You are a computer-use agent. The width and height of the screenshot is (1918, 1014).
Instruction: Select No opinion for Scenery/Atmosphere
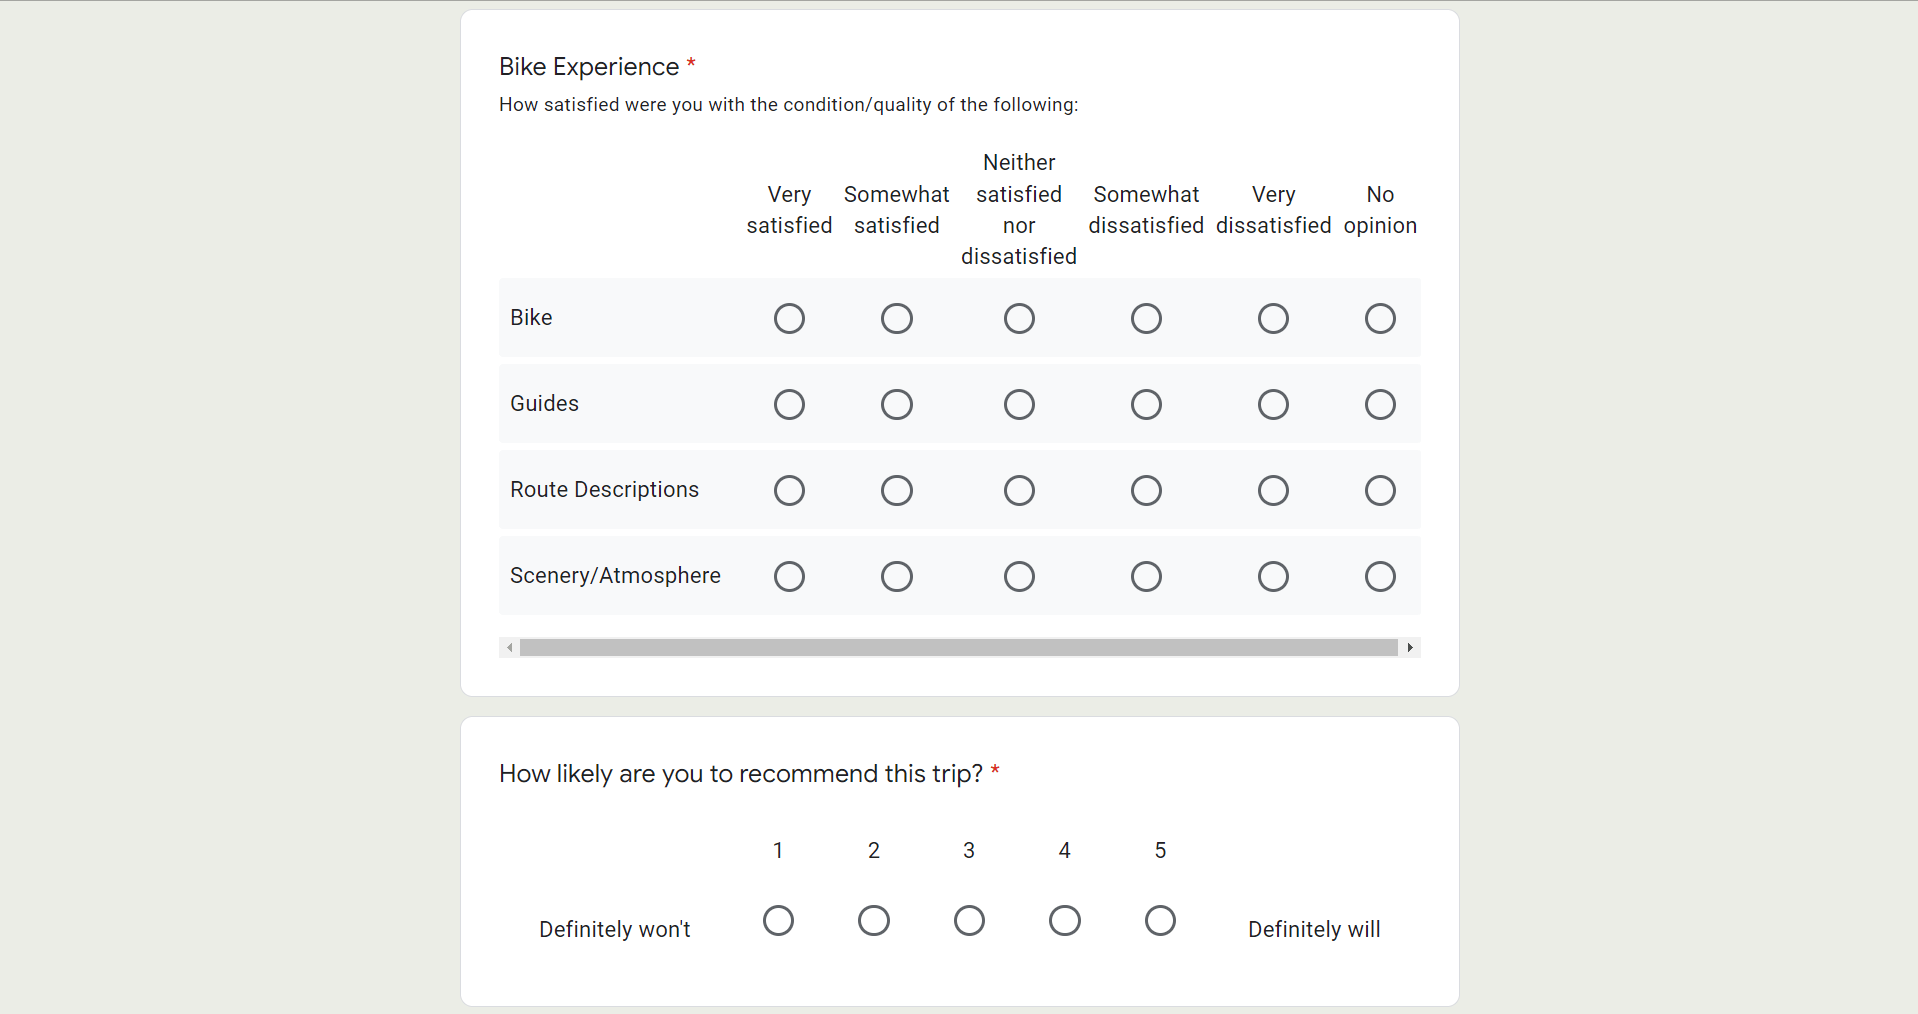click(1380, 577)
